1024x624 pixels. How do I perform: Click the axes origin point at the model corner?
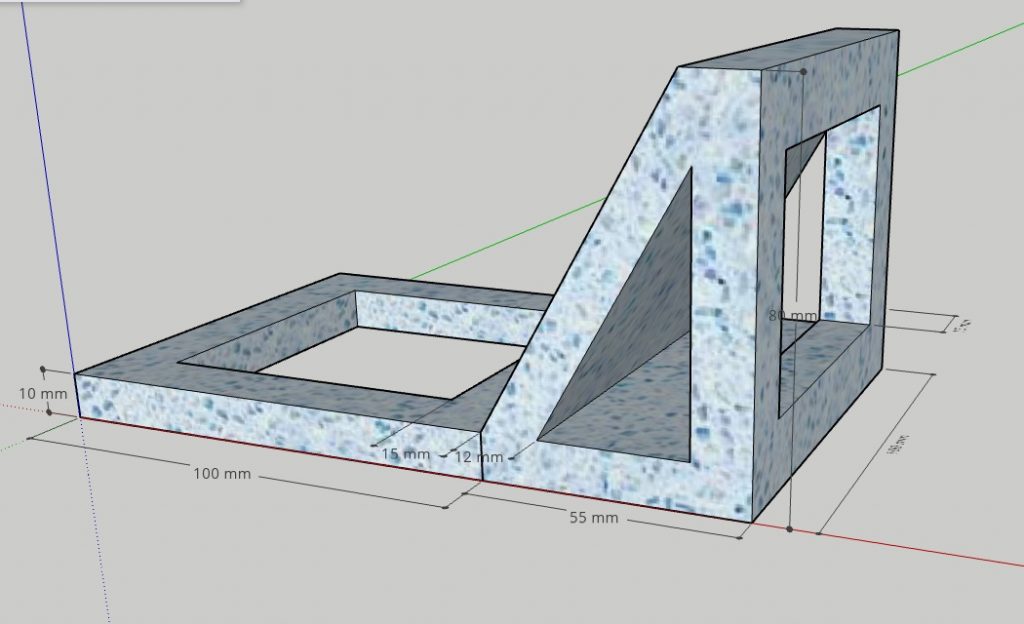point(77,417)
